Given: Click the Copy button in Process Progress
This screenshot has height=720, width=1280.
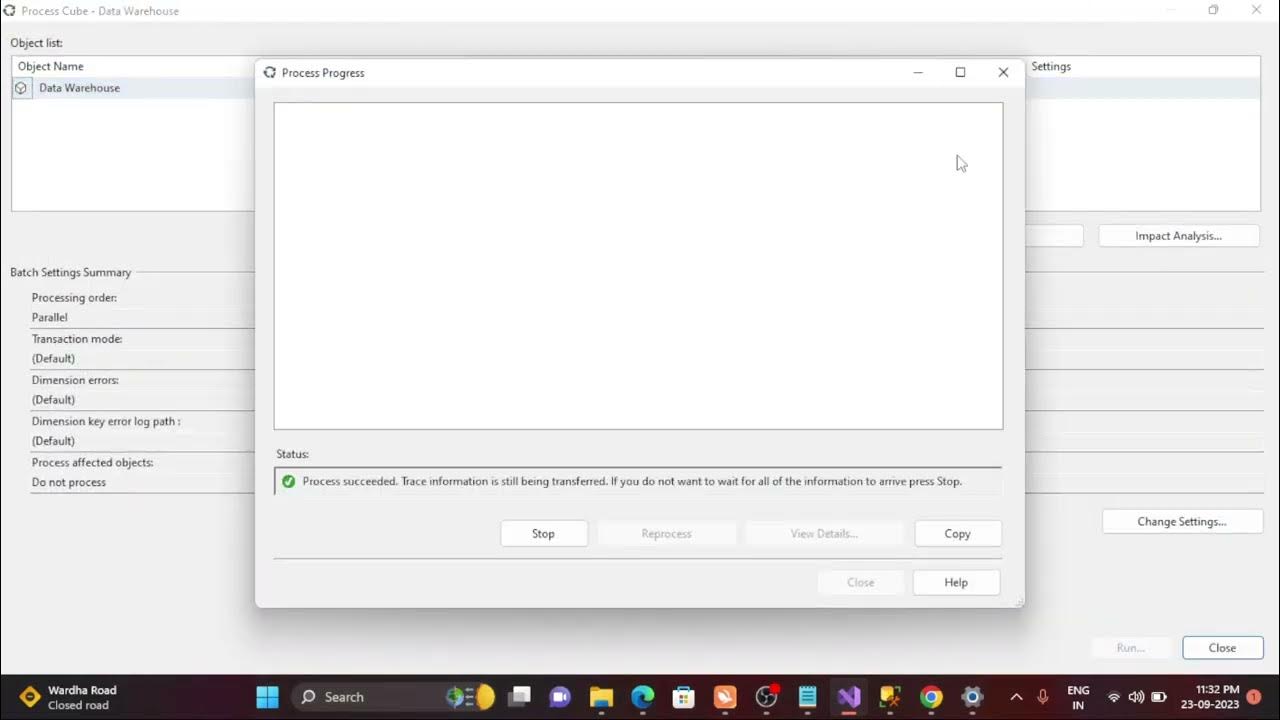Looking at the screenshot, I should pos(957,534).
